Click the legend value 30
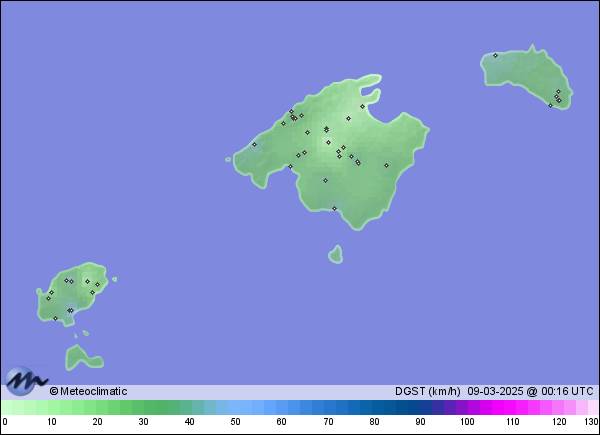This screenshot has height=435, width=600. [x=143, y=422]
